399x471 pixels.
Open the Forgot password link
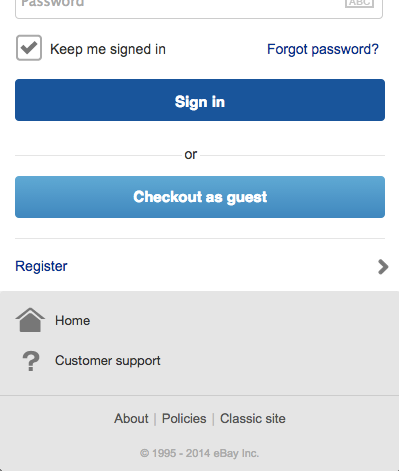[323, 49]
